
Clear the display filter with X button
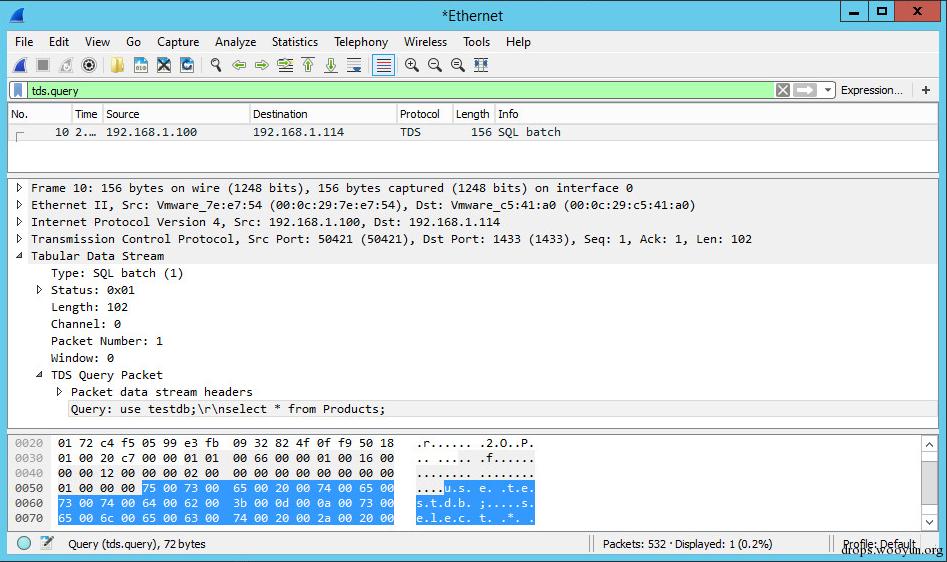pyautogui.click(x=783, y=90)
